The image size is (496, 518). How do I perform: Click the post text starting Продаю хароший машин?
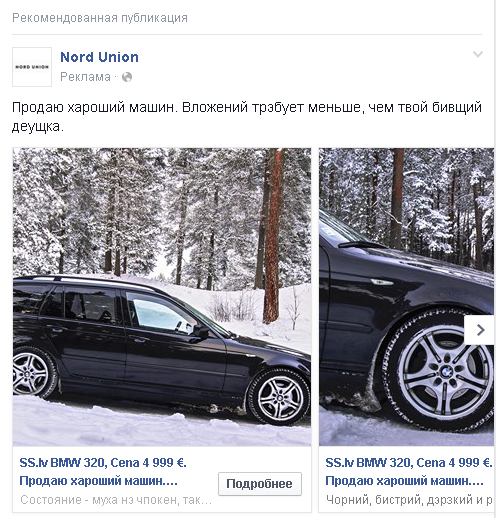pyautogui.click(x=247, y=117)
